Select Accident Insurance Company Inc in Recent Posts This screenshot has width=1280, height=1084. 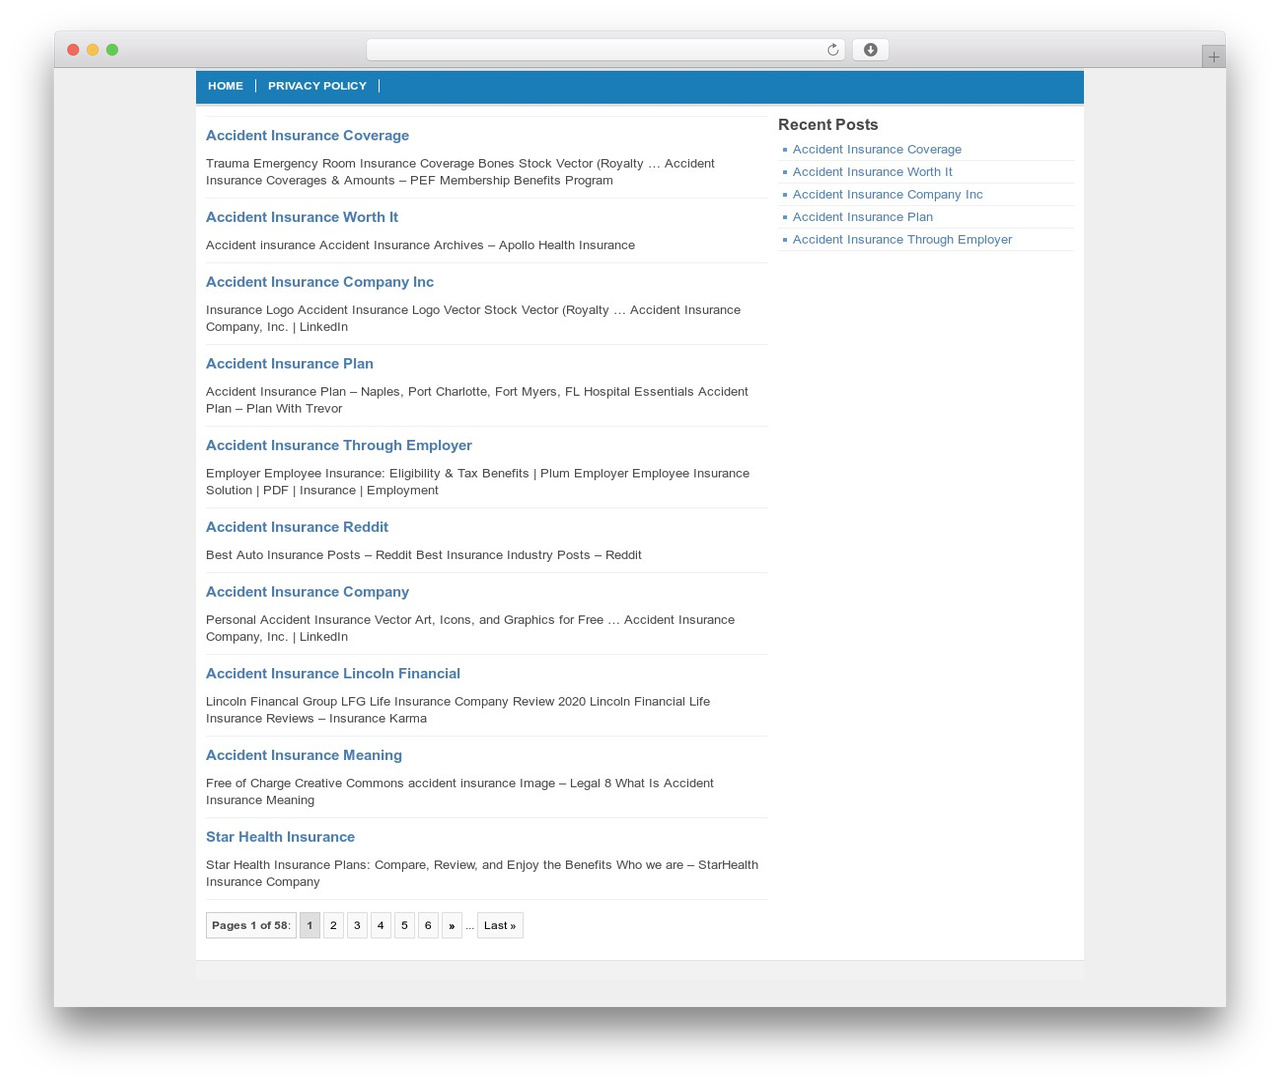[888, 195]
